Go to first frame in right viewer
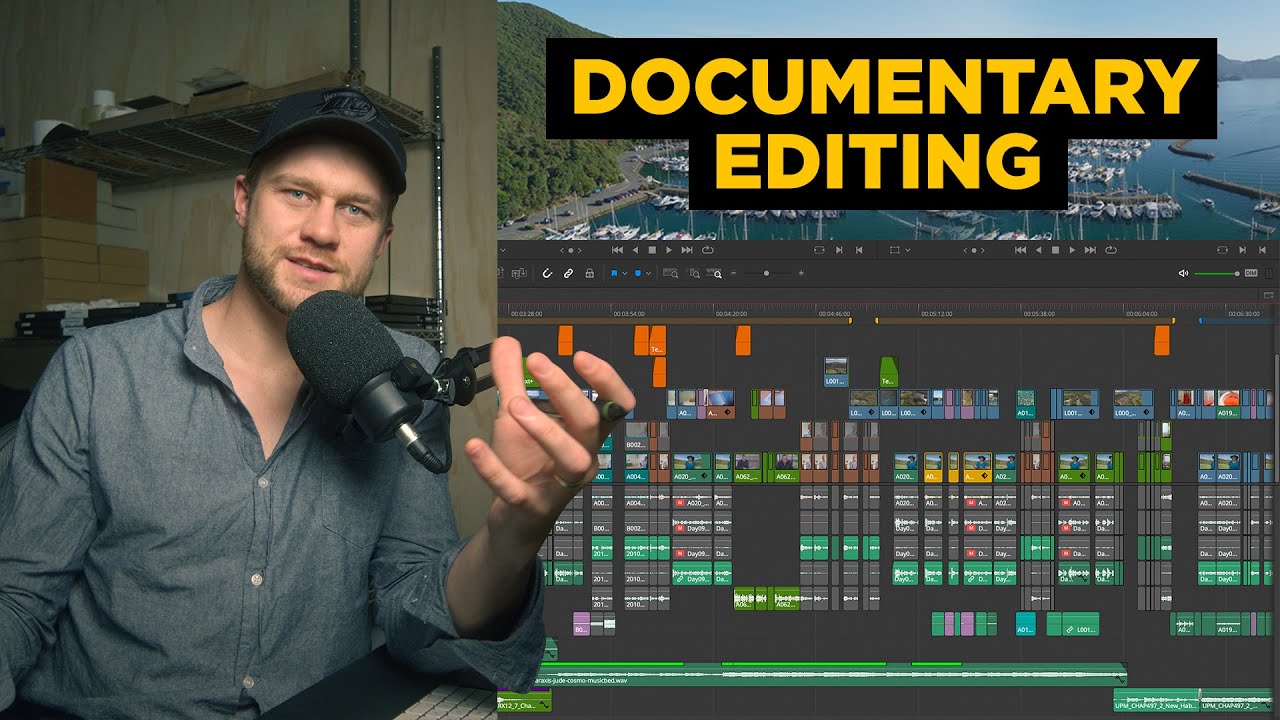This screenshot has width=1280, height=720. pyautogui.click(x=1020, y=250)
